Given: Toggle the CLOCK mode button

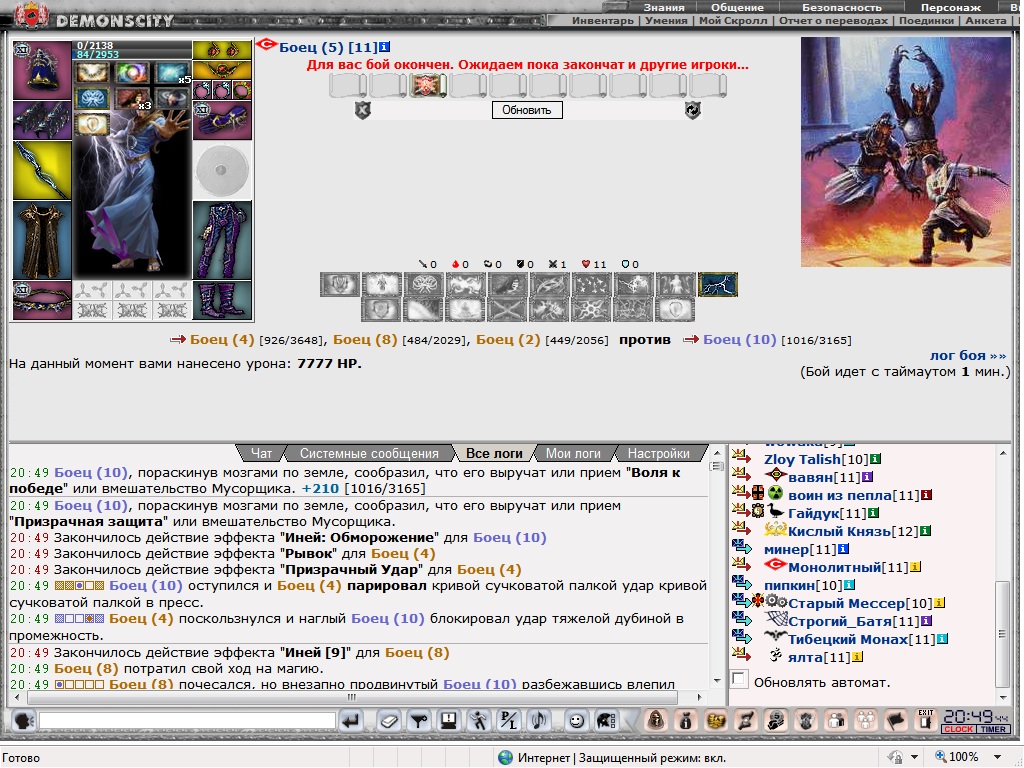Looking at the screenshot, I should 958,729.
